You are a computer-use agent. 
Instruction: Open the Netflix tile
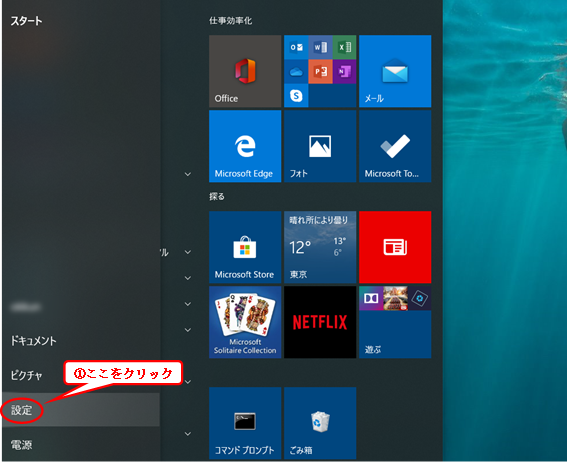pos(320,322)
